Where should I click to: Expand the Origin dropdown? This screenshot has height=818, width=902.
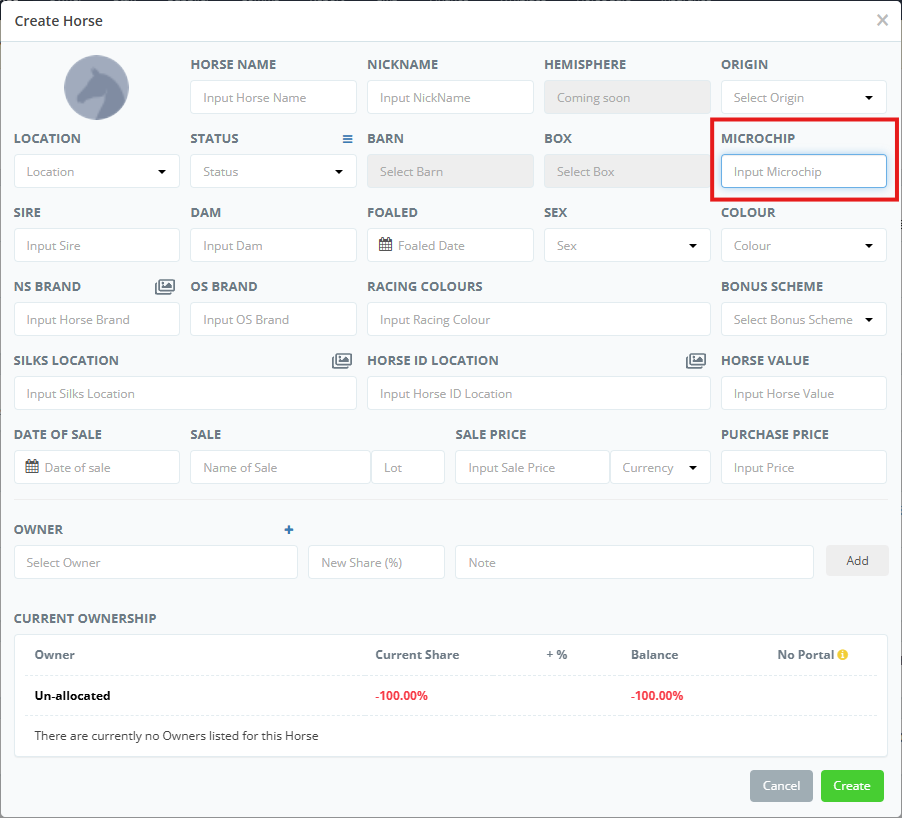tap(803, 98)
